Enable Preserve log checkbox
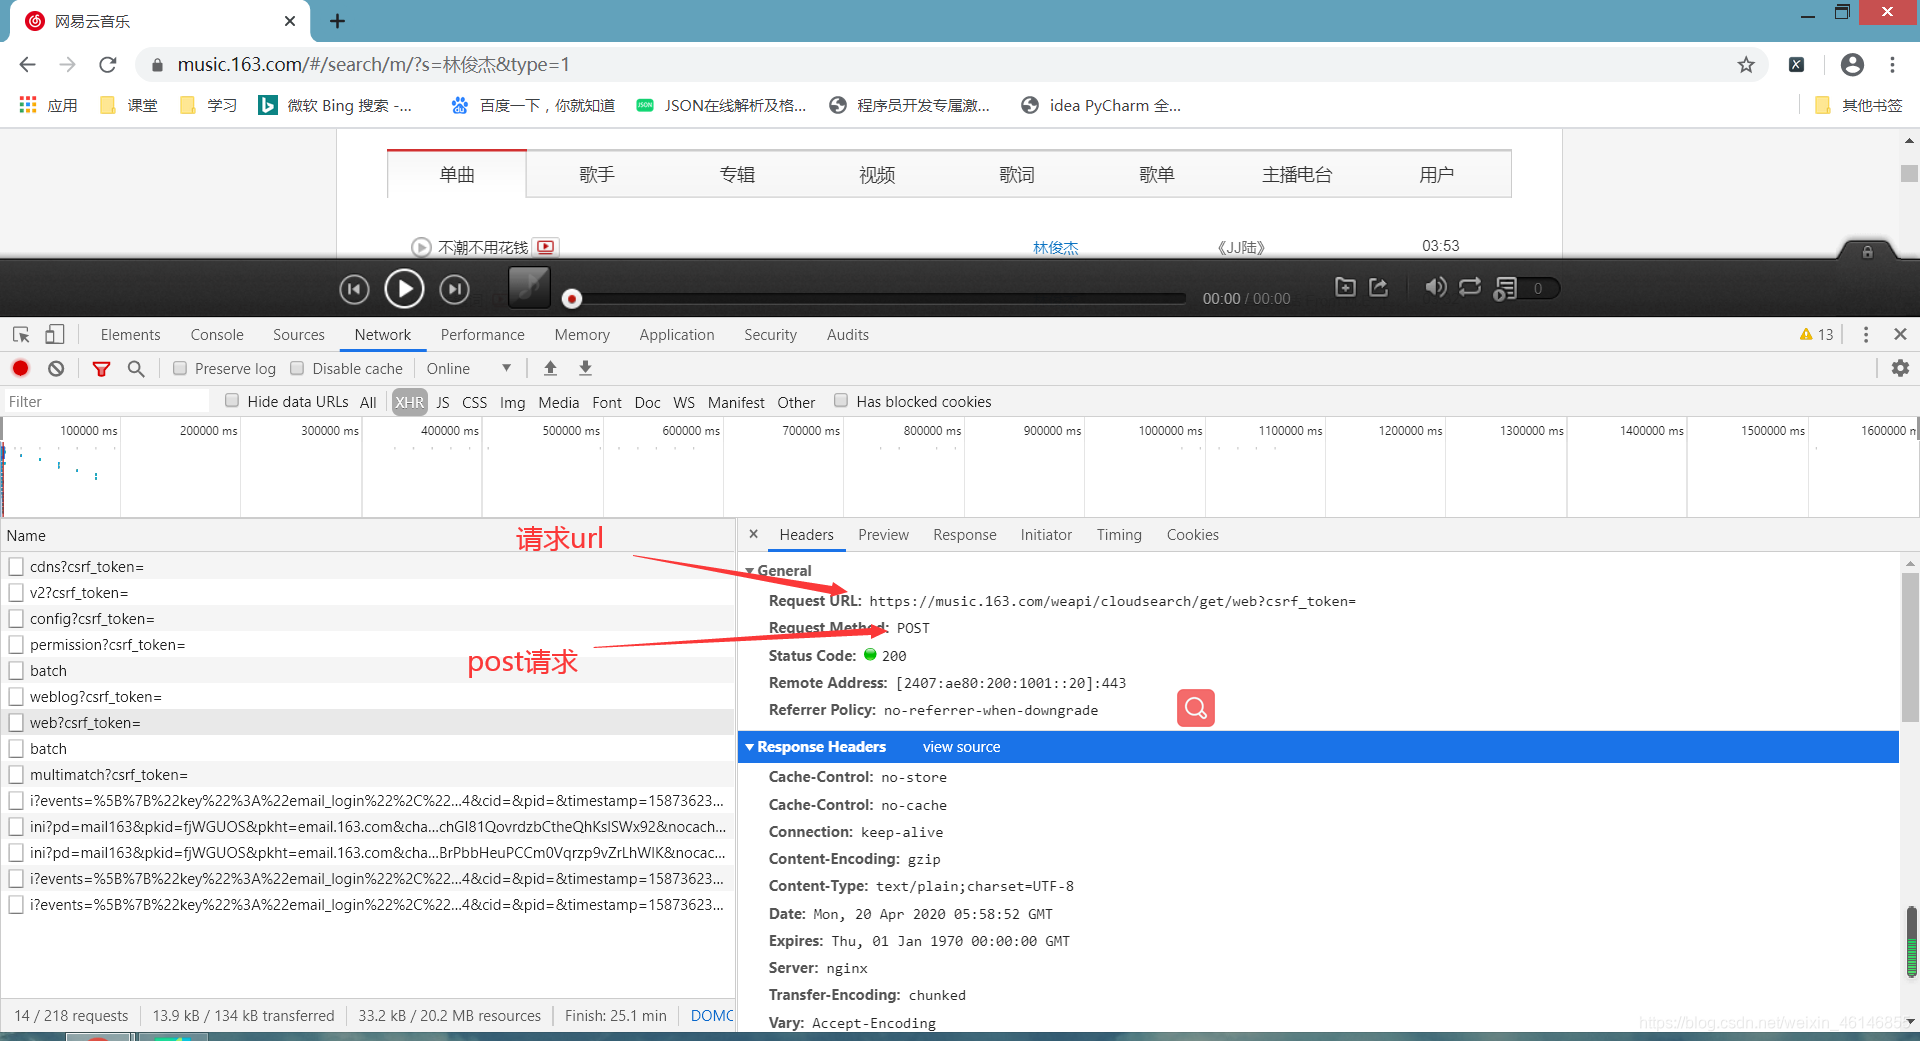This screenshot has height=1041, width=1920. pyautogui.click(x=180, y=368)
